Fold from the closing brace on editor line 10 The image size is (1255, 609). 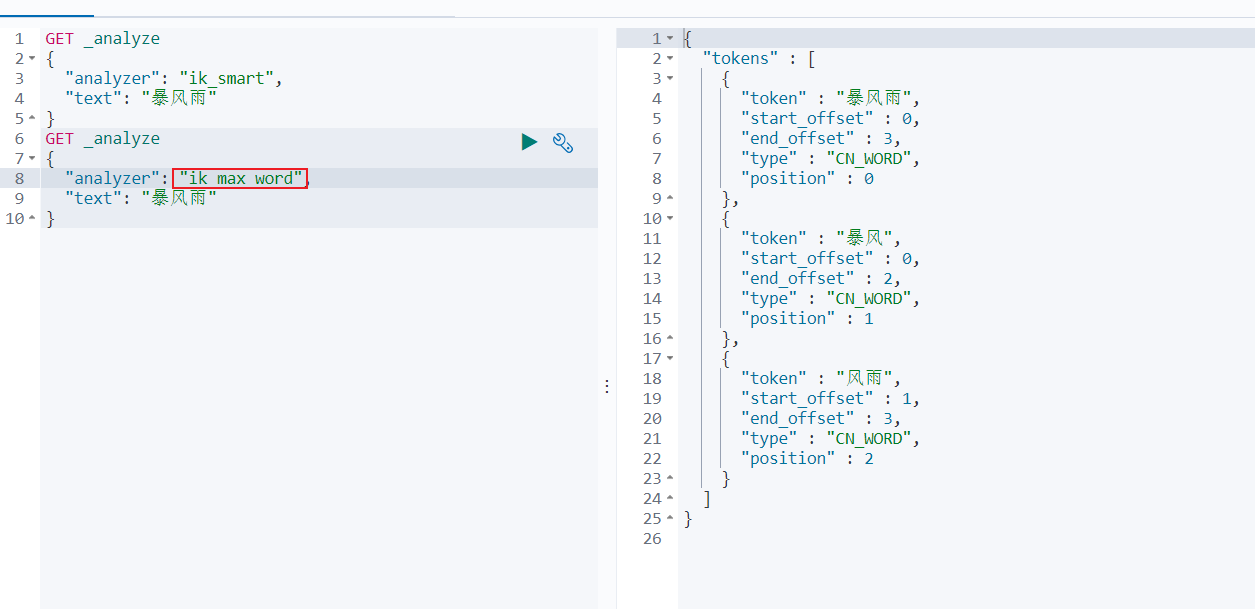[32, 219]
